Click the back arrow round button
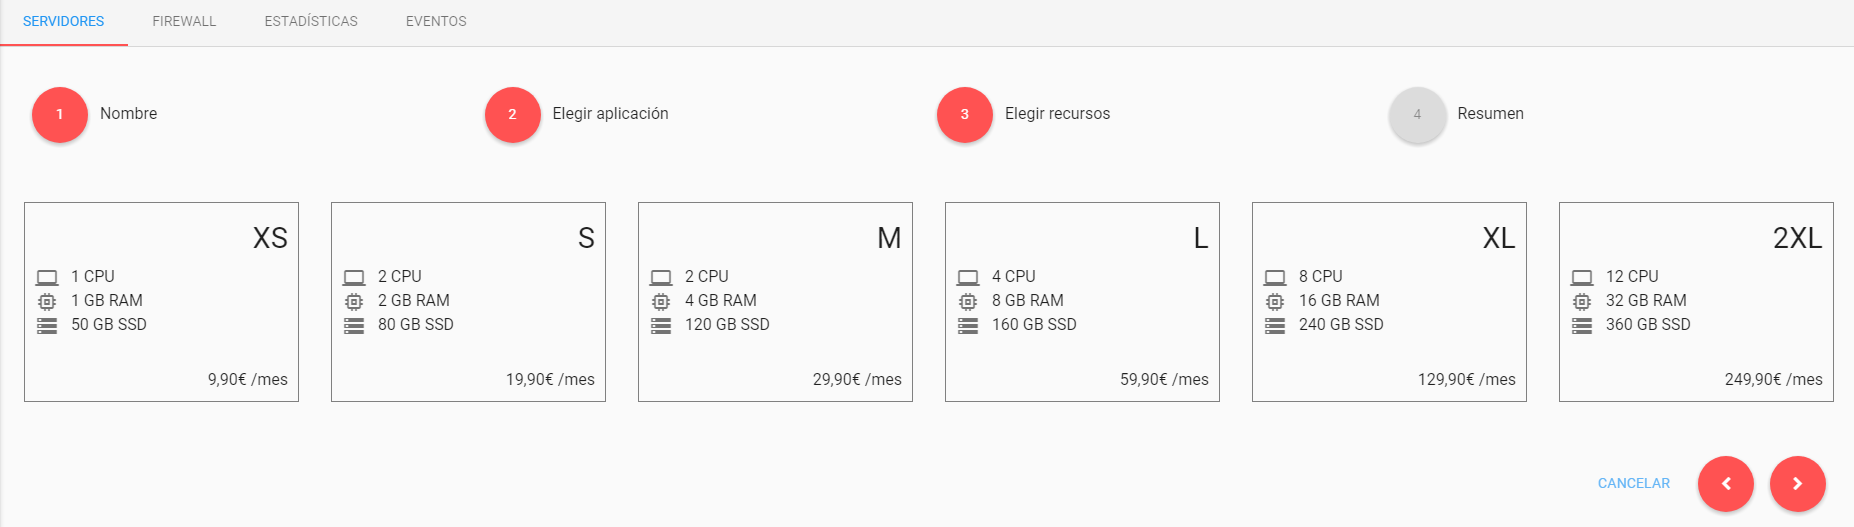Viewport: 1854px width, 527px height. [1726, 484]
